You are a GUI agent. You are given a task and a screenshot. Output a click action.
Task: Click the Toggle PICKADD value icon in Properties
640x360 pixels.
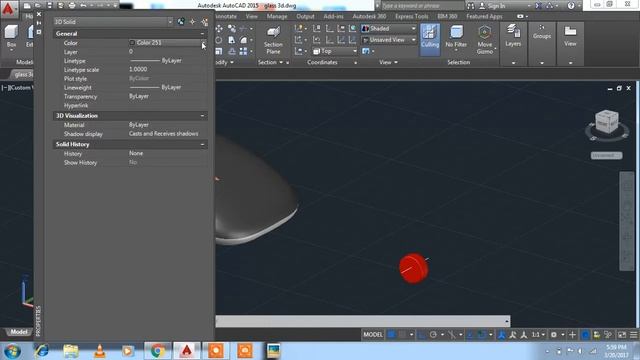point(181,22)
